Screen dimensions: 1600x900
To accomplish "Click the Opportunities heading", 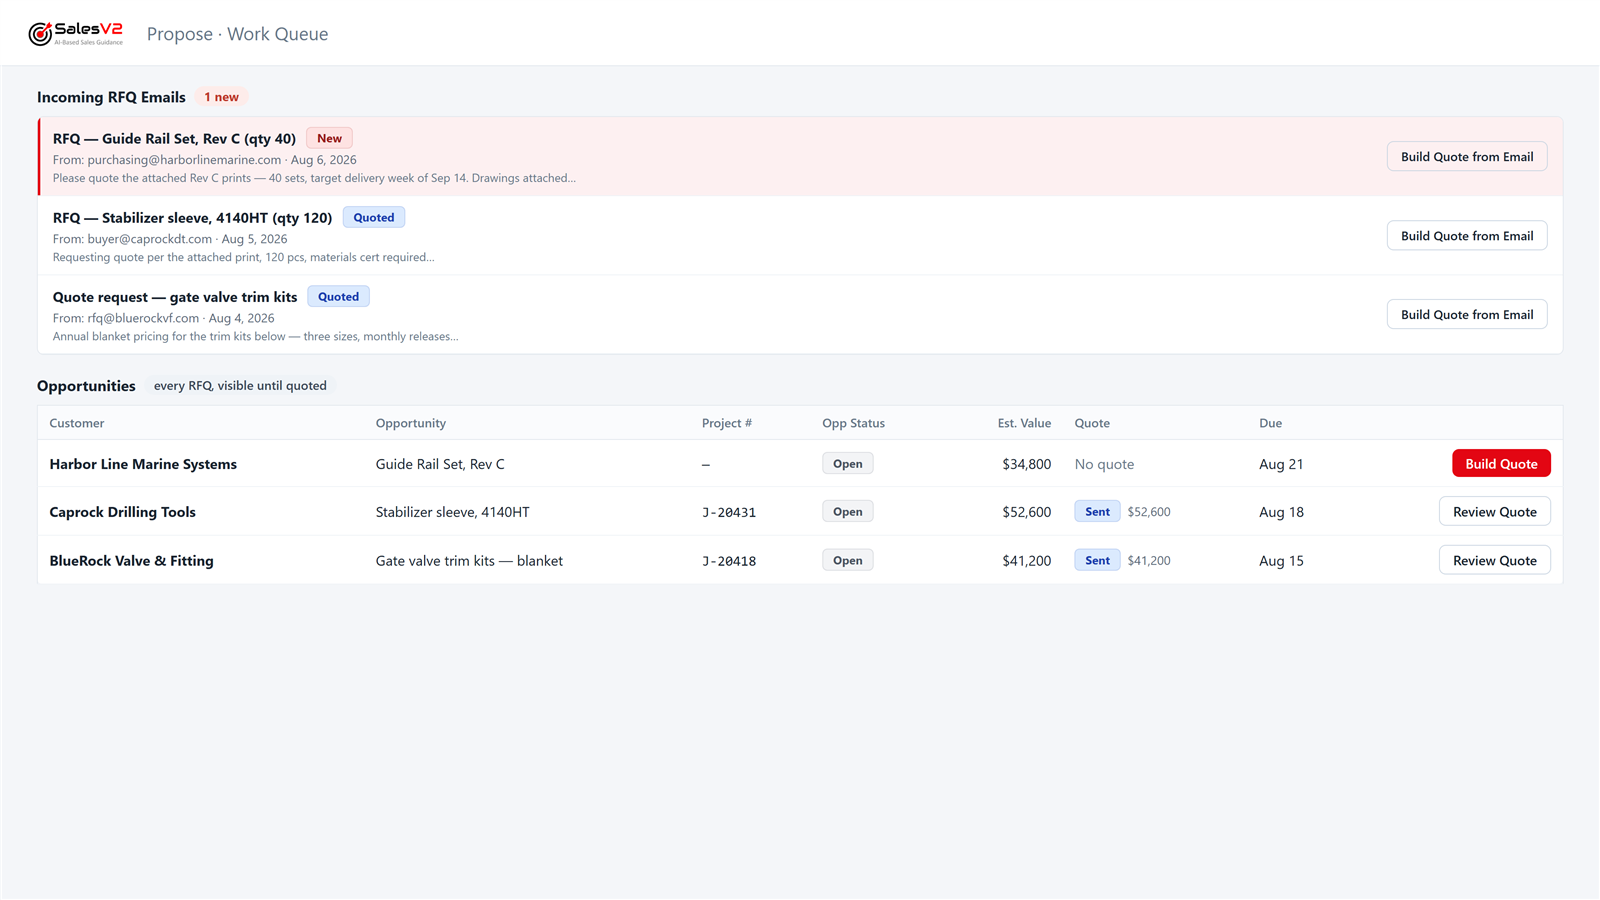I will (86, 386).
